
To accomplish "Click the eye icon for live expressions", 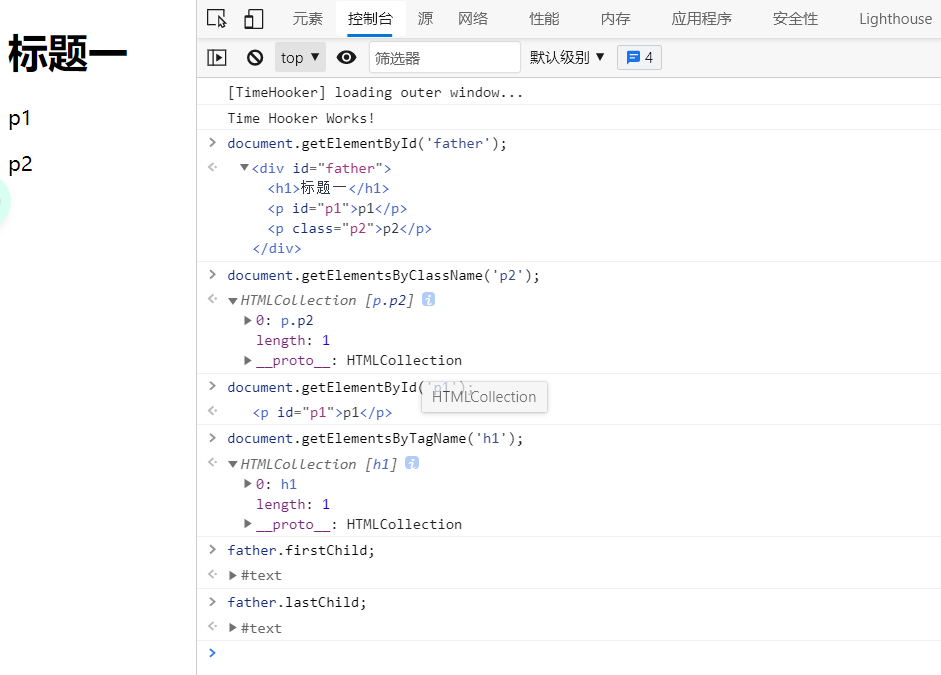I will (346, 58).
